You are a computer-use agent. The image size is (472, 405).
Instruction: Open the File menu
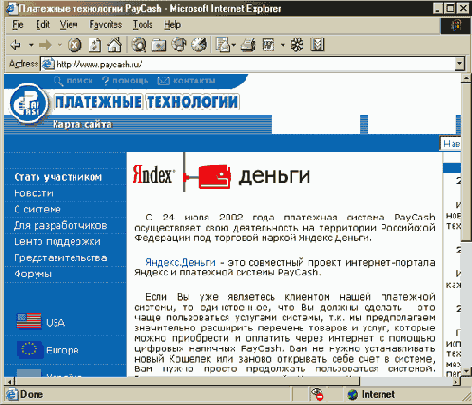pos(18,25)
